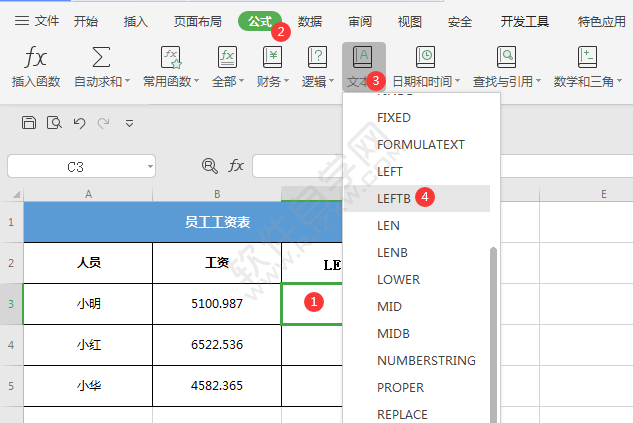Switch to the 数据 tab
Image resolution: width=633 pixels, height=423 pixels.
tap(310, 21)
